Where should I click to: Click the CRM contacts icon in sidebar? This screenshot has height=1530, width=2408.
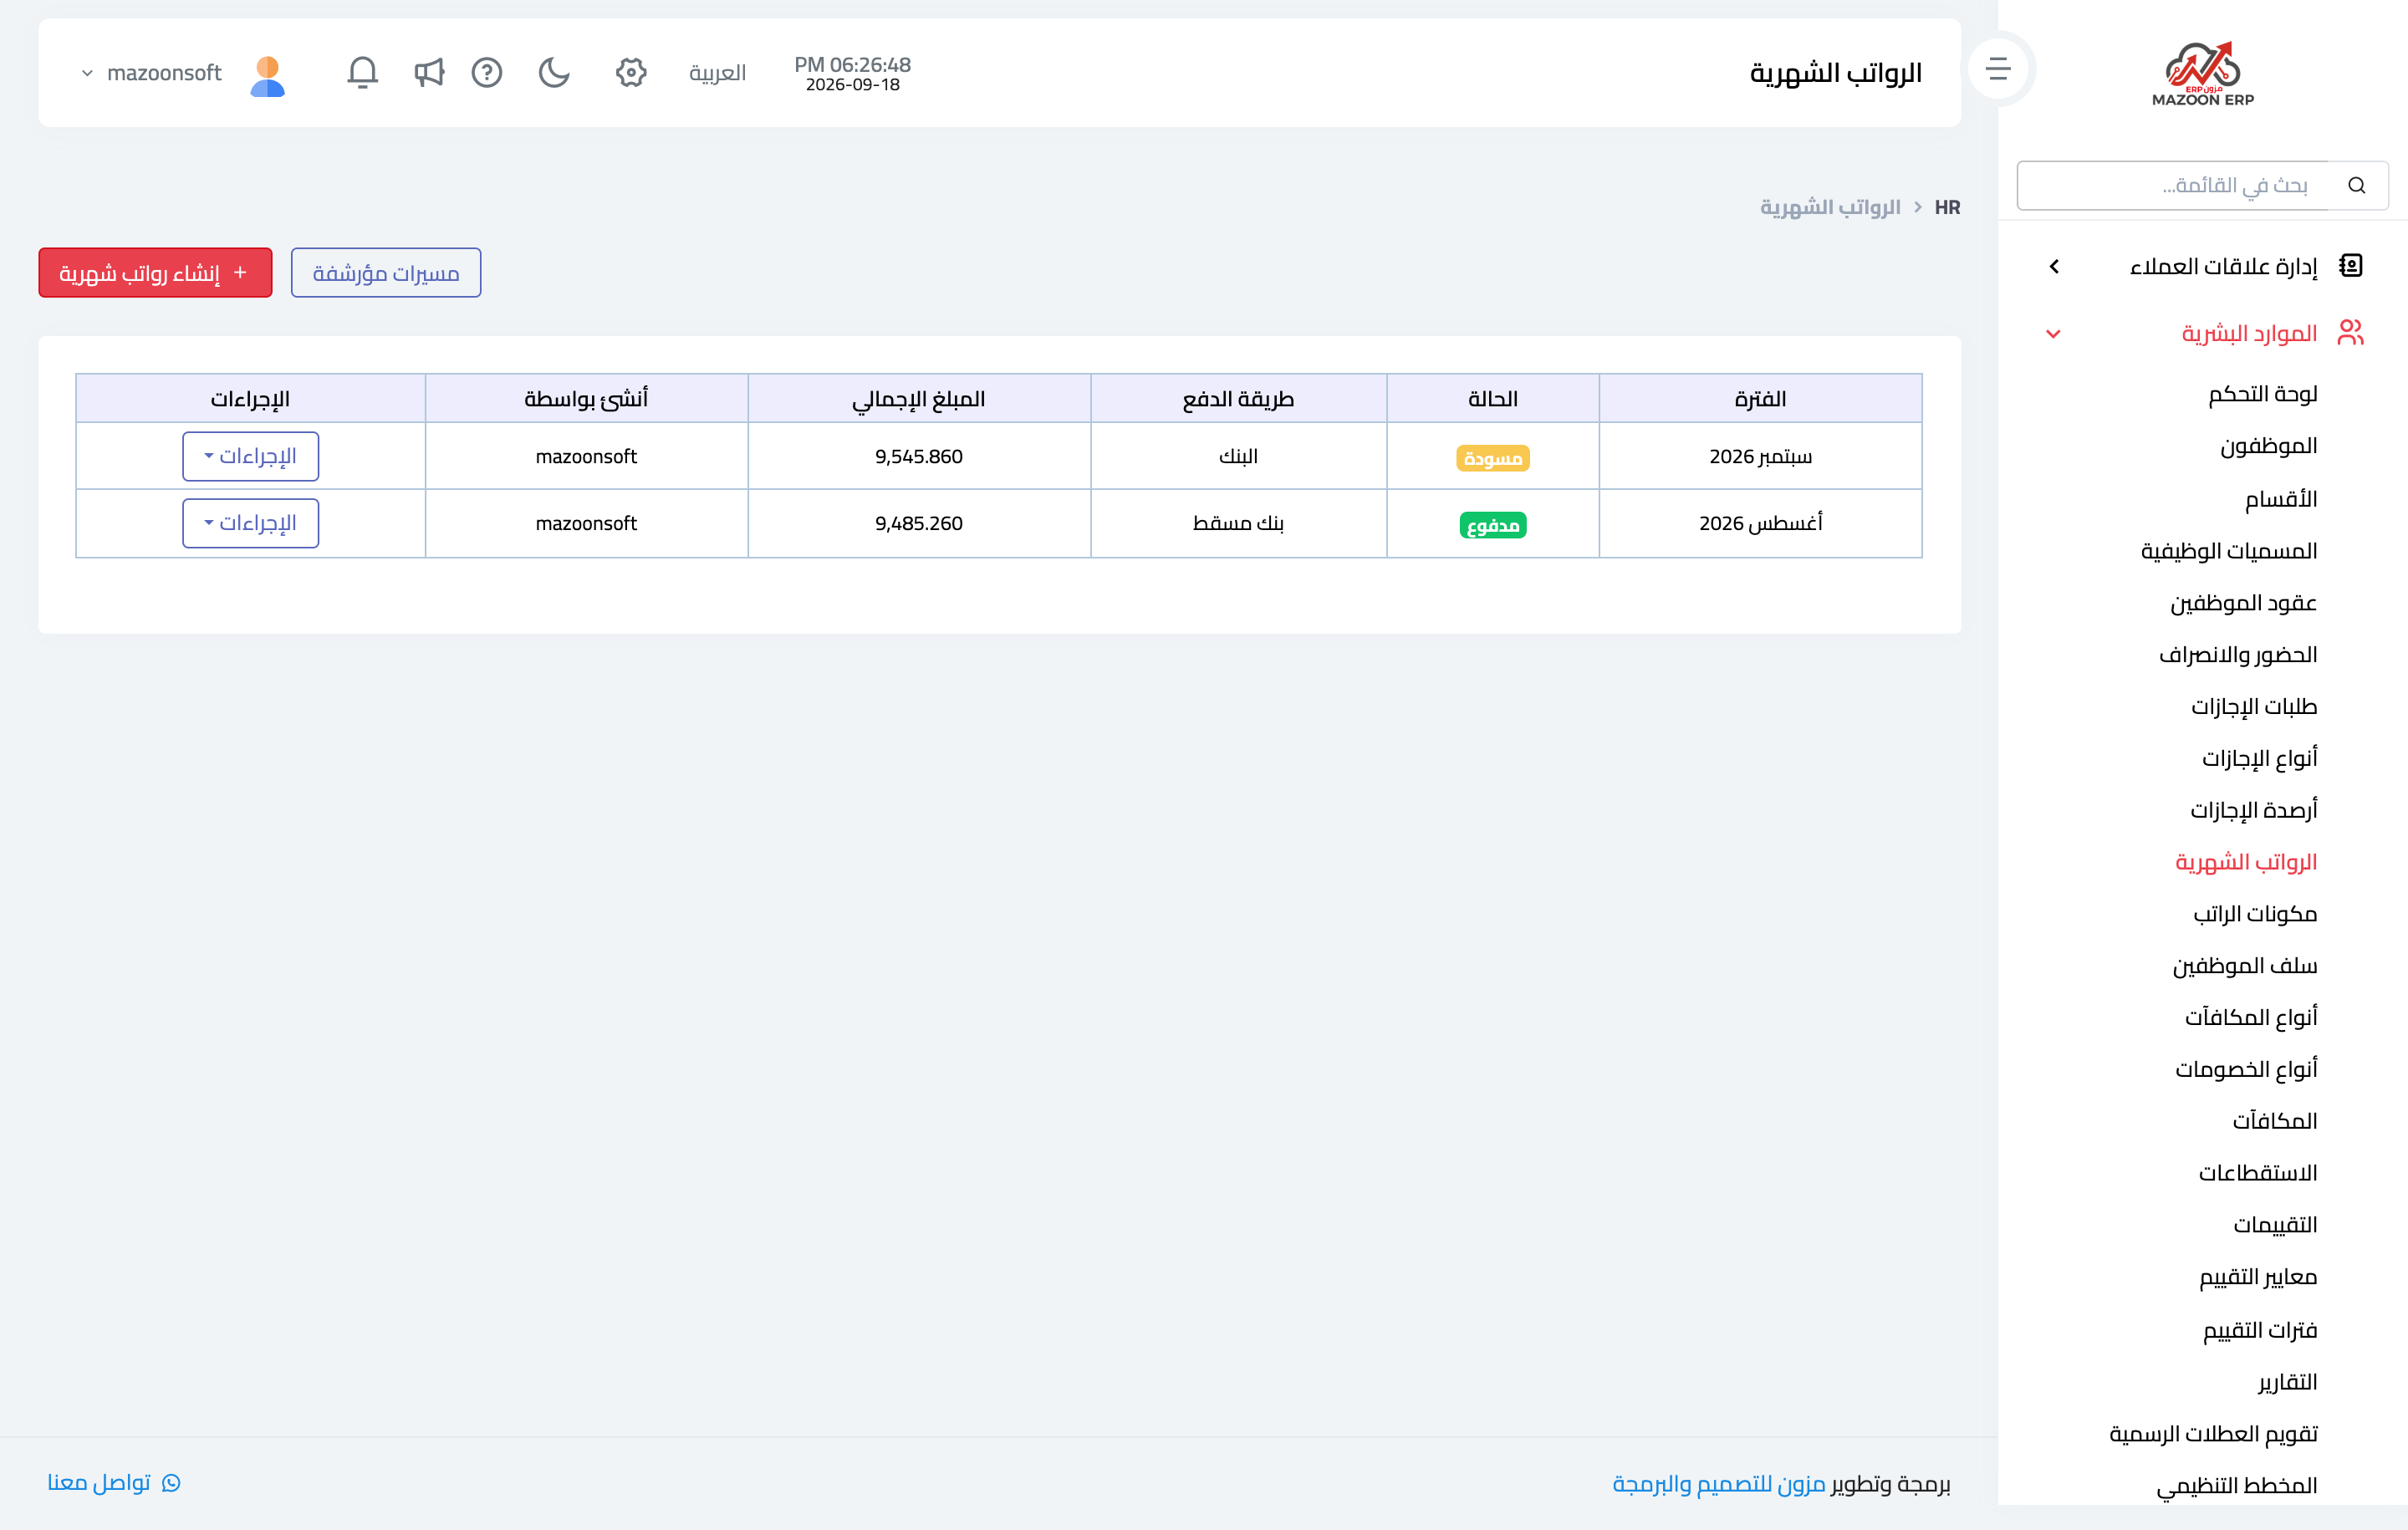tap(2351, 265)
